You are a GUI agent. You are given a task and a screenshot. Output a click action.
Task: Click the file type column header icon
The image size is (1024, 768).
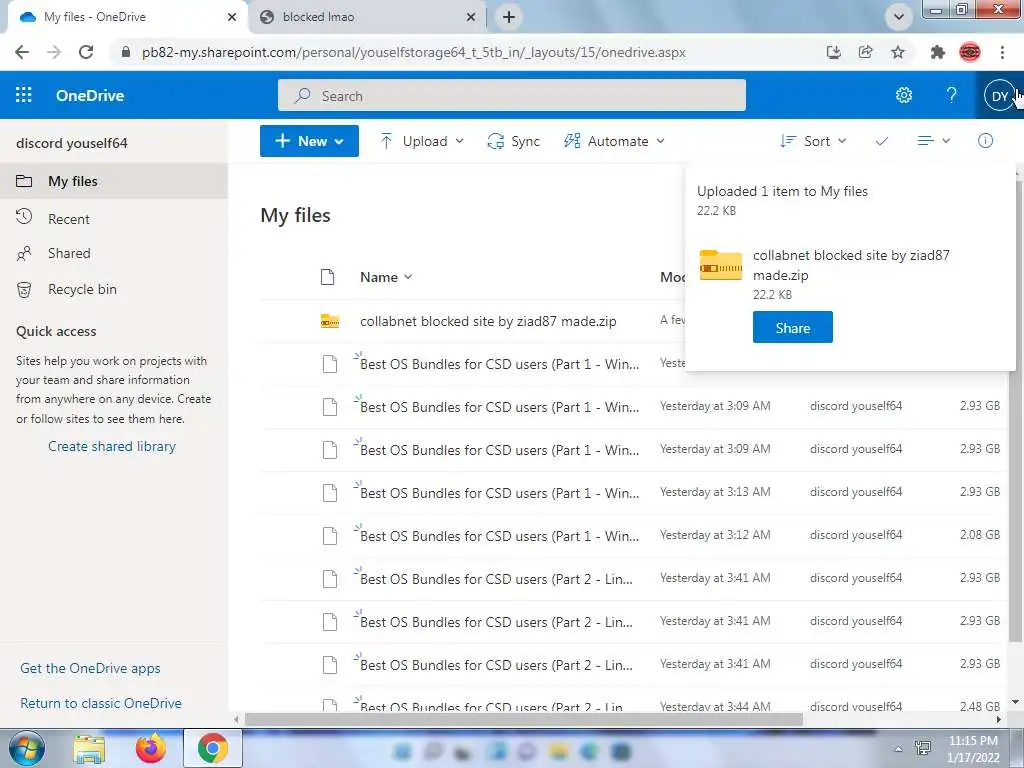(328, 277)
